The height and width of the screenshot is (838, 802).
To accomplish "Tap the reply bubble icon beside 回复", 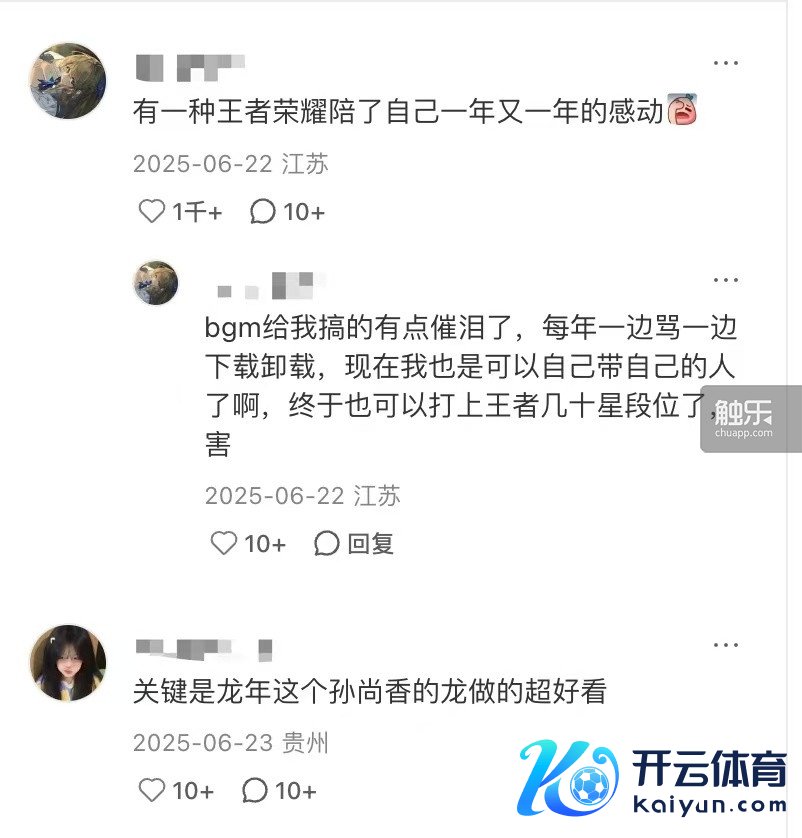I will [x=326, y=544].
